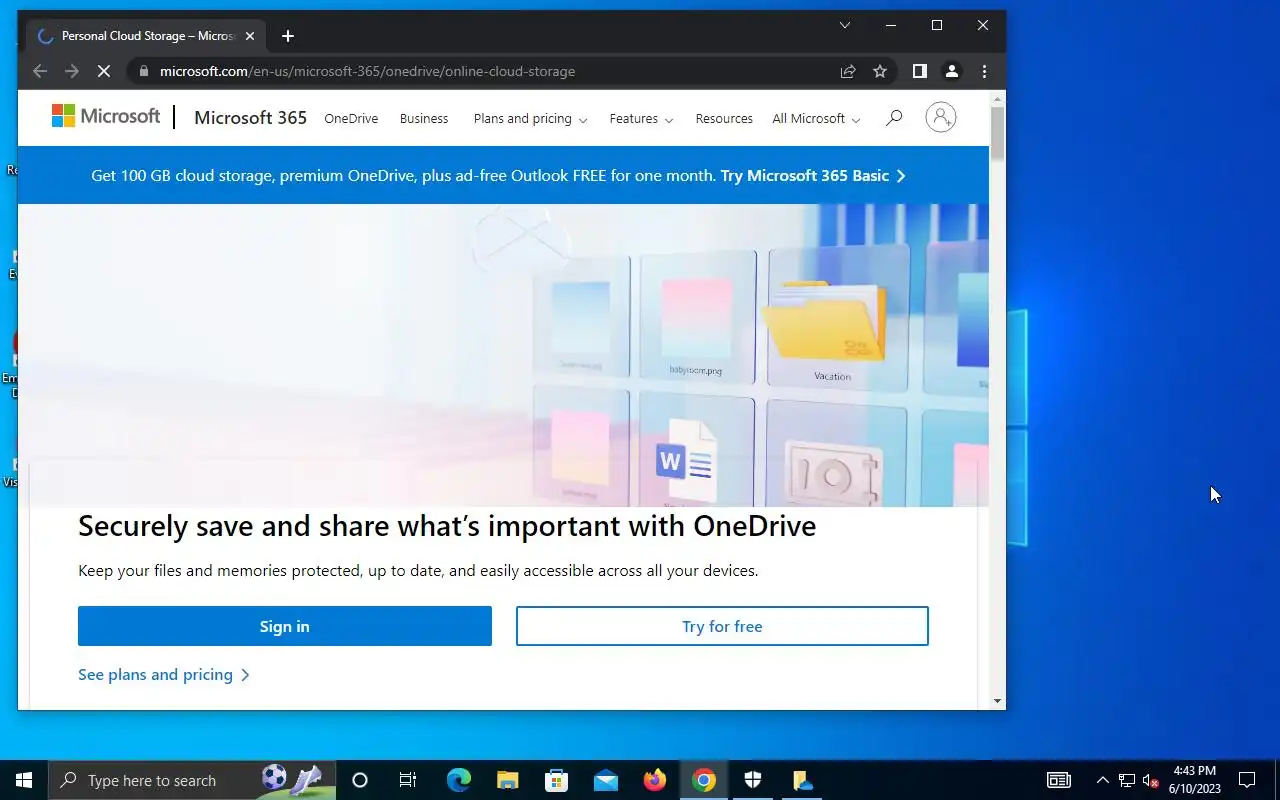Open Chrome tab search chevron

pyautogui.click(x=845, y=25)
